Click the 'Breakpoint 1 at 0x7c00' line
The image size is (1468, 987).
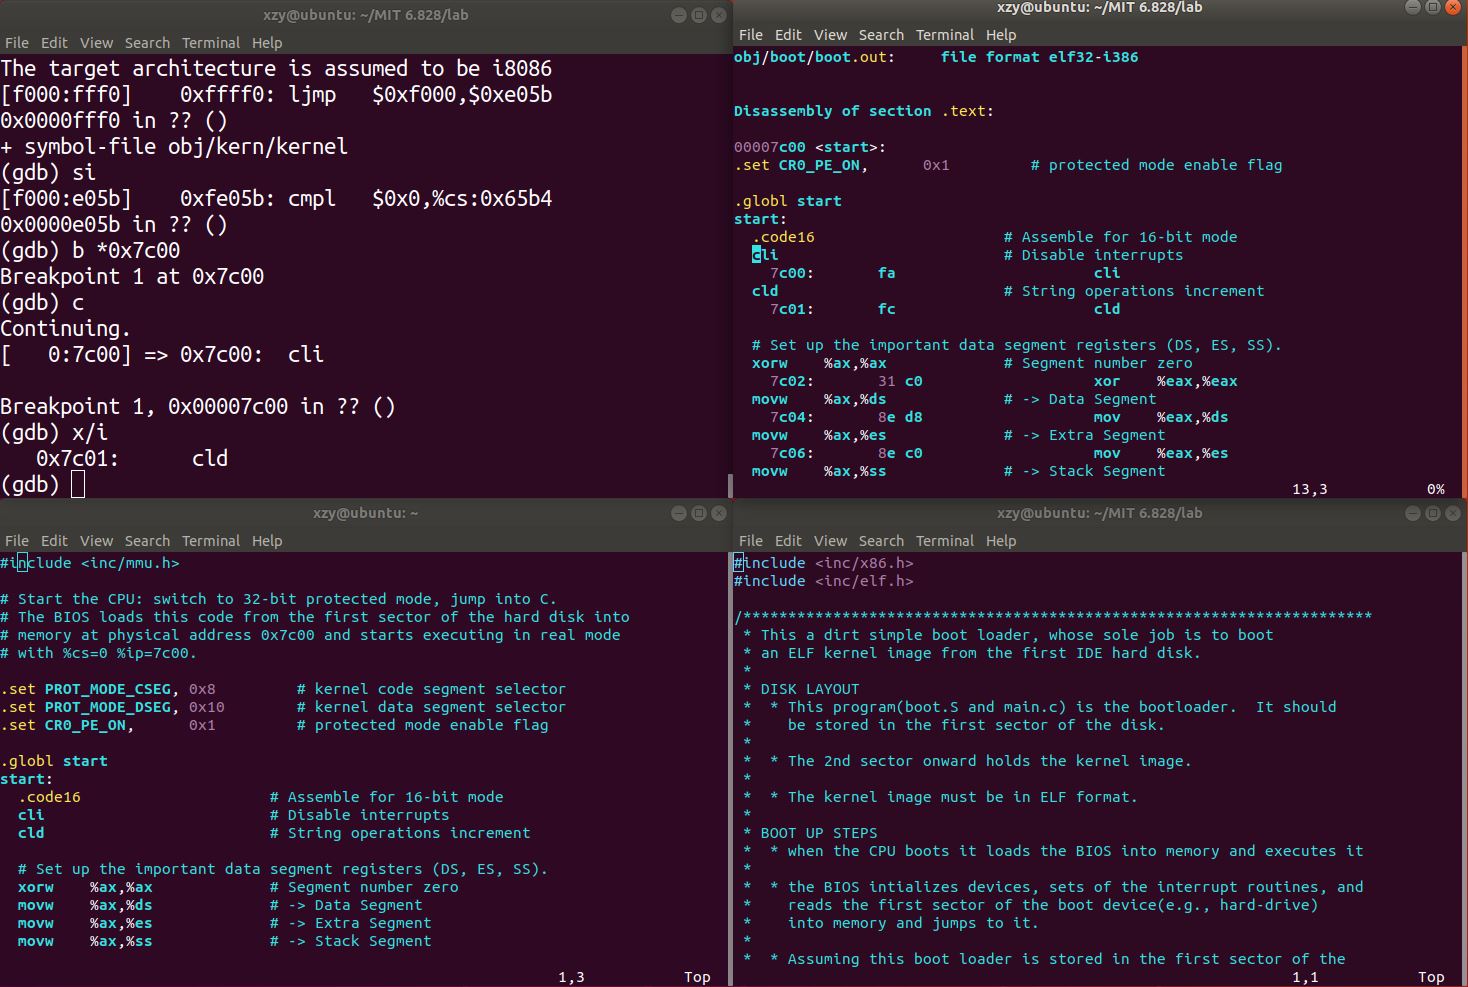pos(132,276)
